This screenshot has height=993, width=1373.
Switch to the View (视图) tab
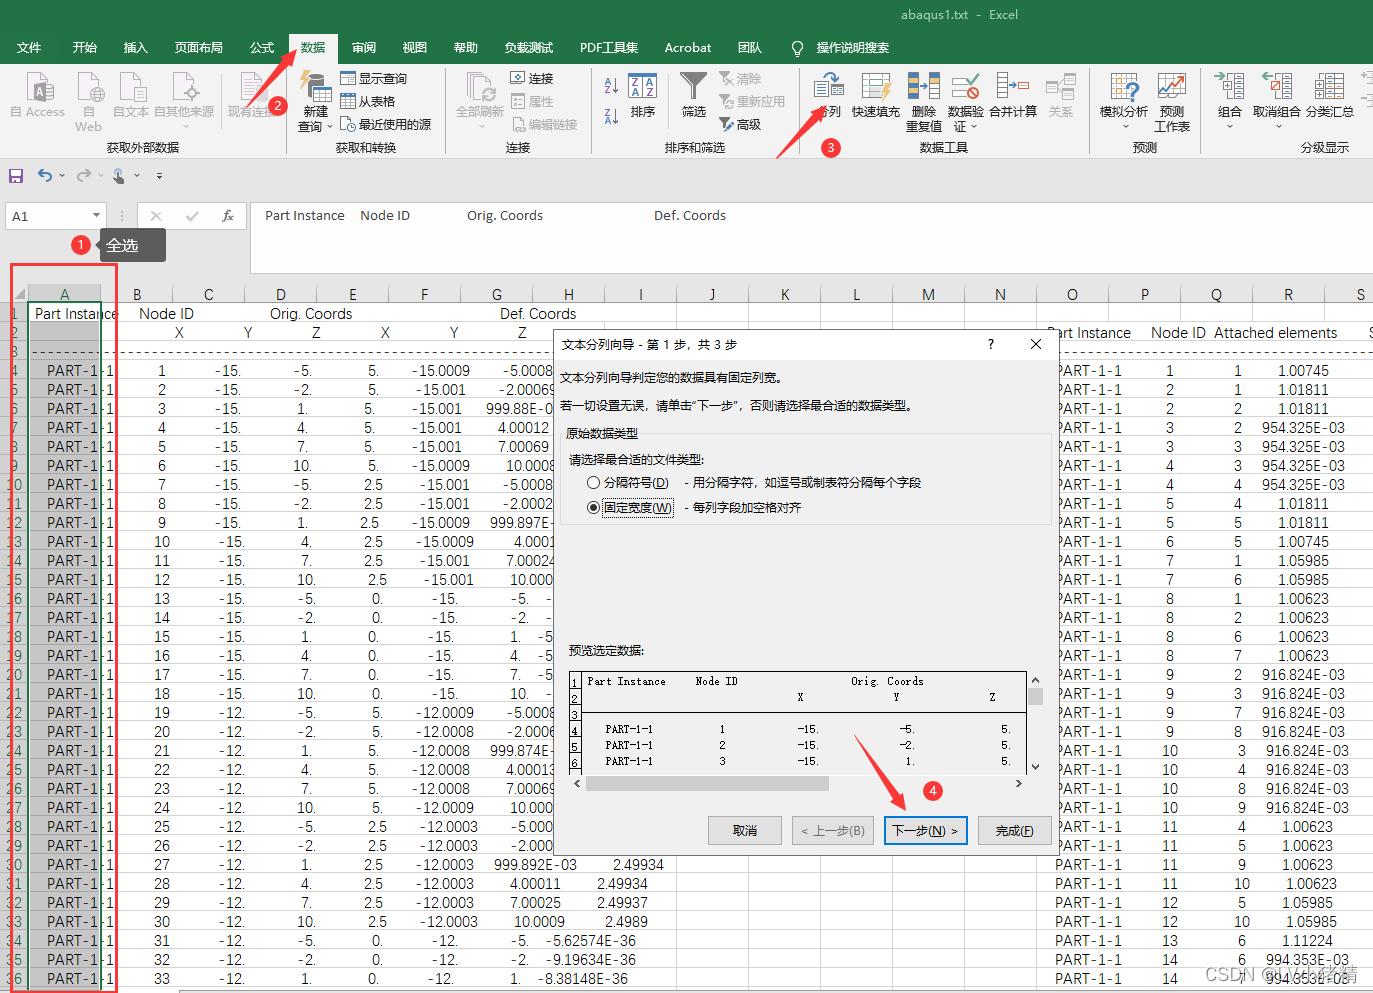(415, 48)
